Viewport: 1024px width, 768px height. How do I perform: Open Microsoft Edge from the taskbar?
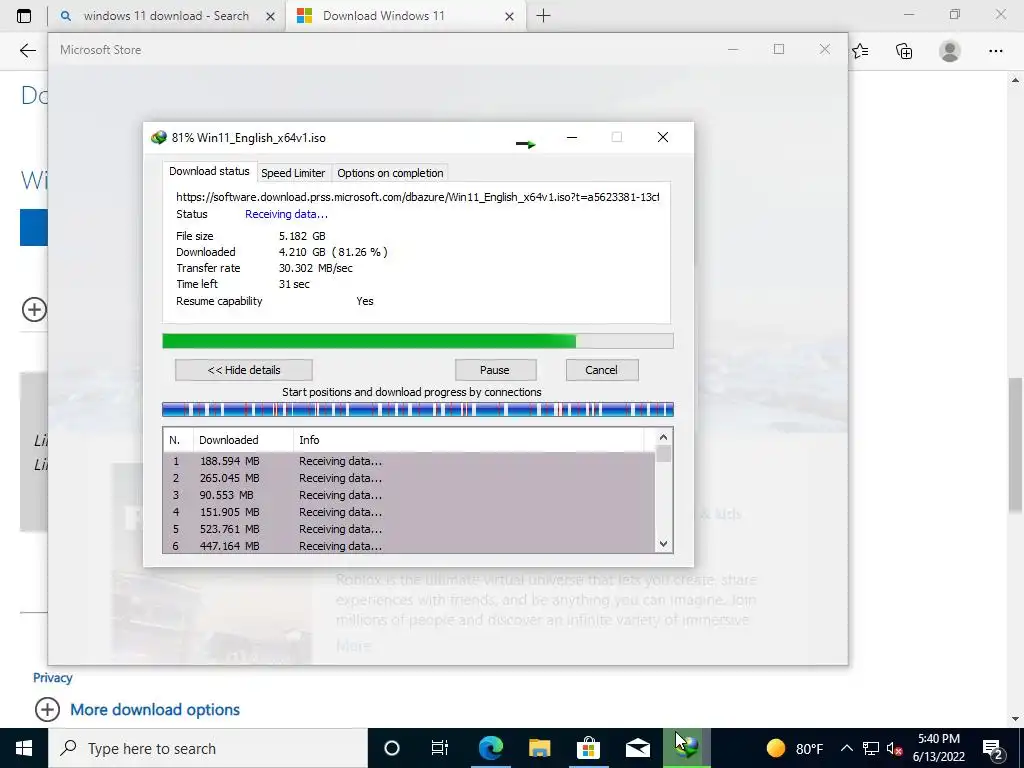click(490, 748)
